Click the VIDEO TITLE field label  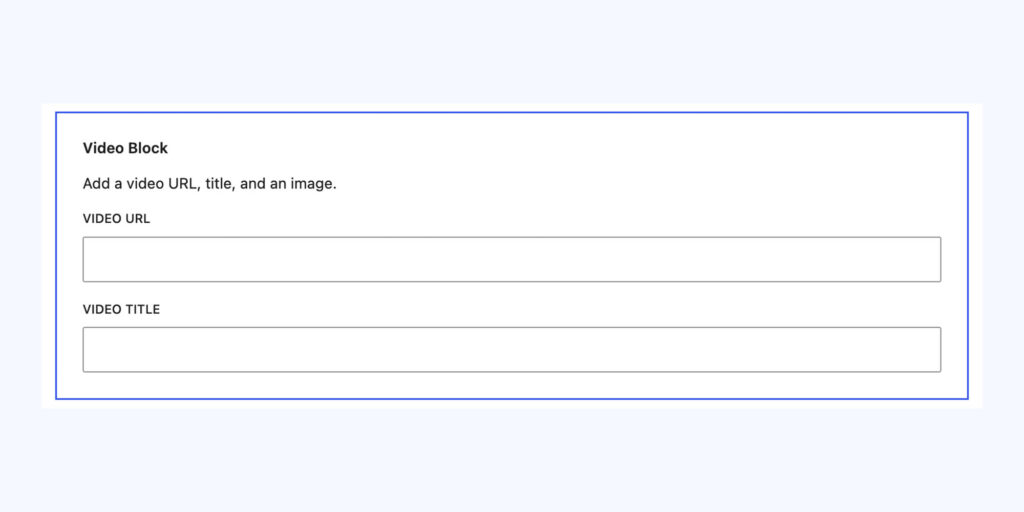click(121, 310)
